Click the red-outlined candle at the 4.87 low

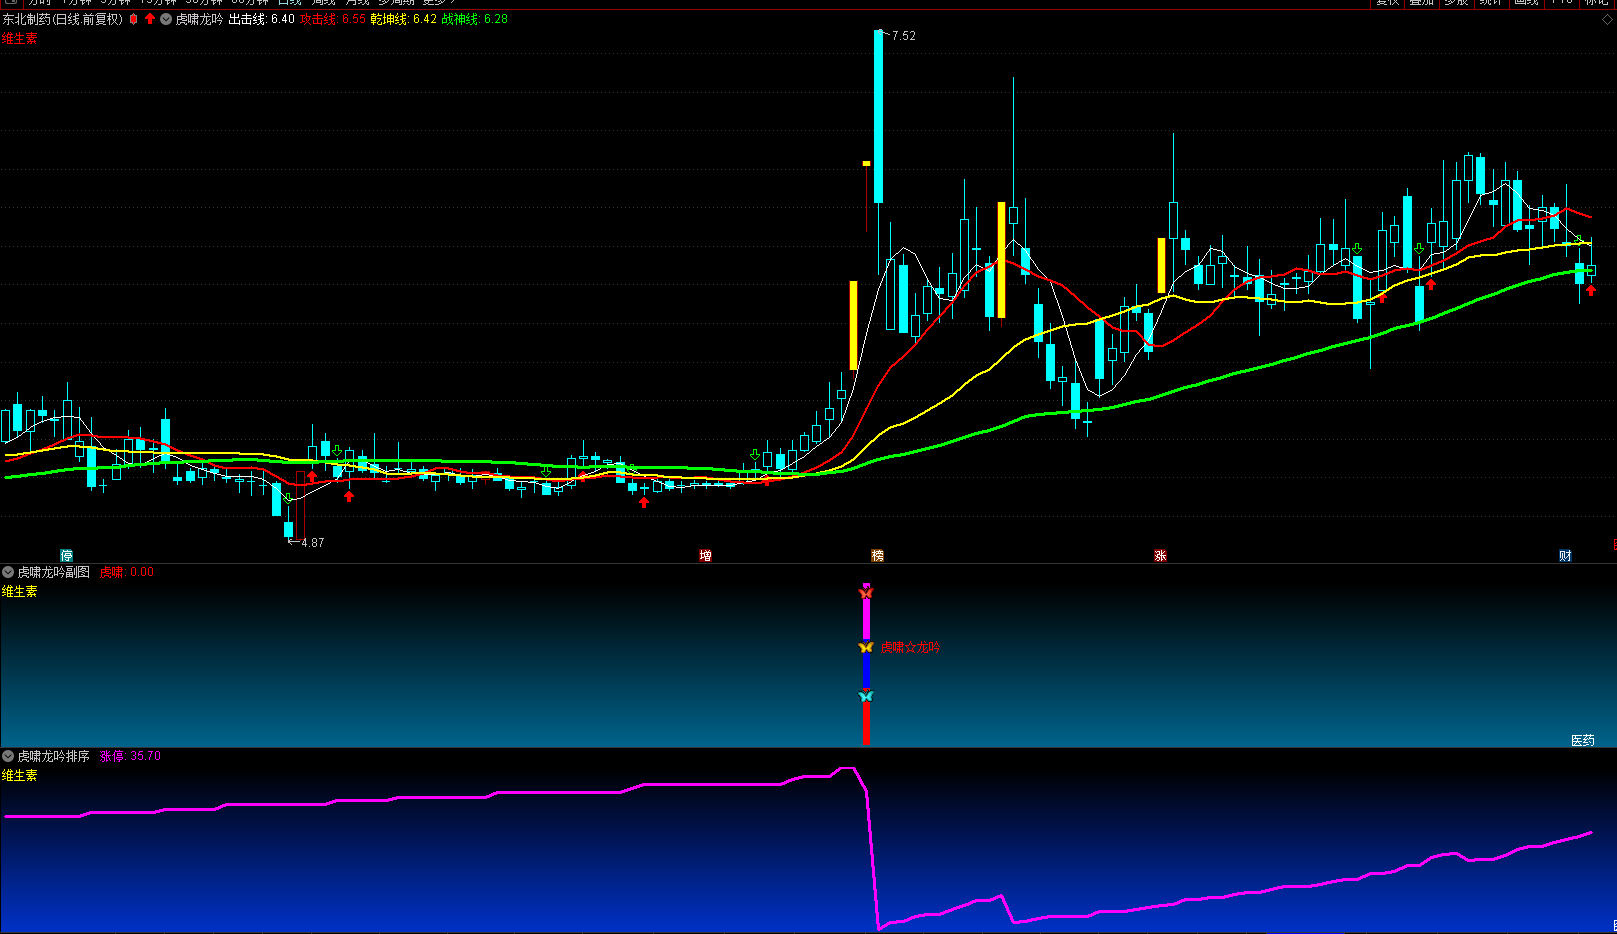300,505
